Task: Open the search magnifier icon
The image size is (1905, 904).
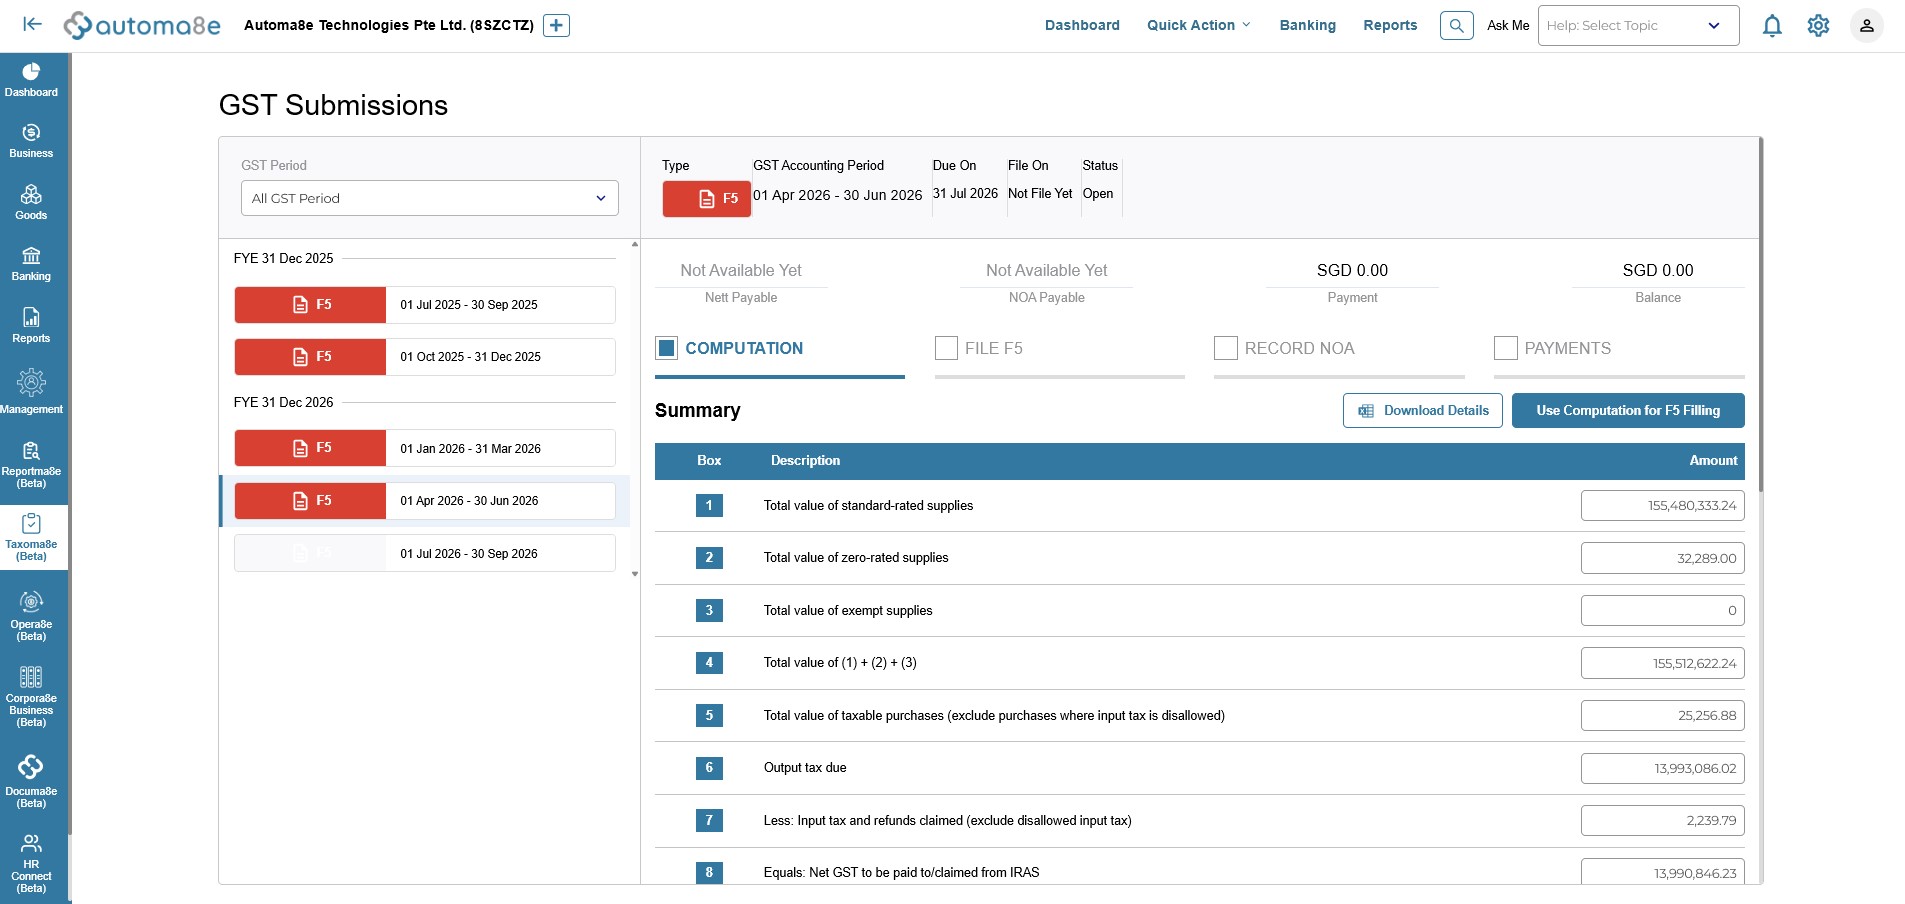Action: 1456,25
